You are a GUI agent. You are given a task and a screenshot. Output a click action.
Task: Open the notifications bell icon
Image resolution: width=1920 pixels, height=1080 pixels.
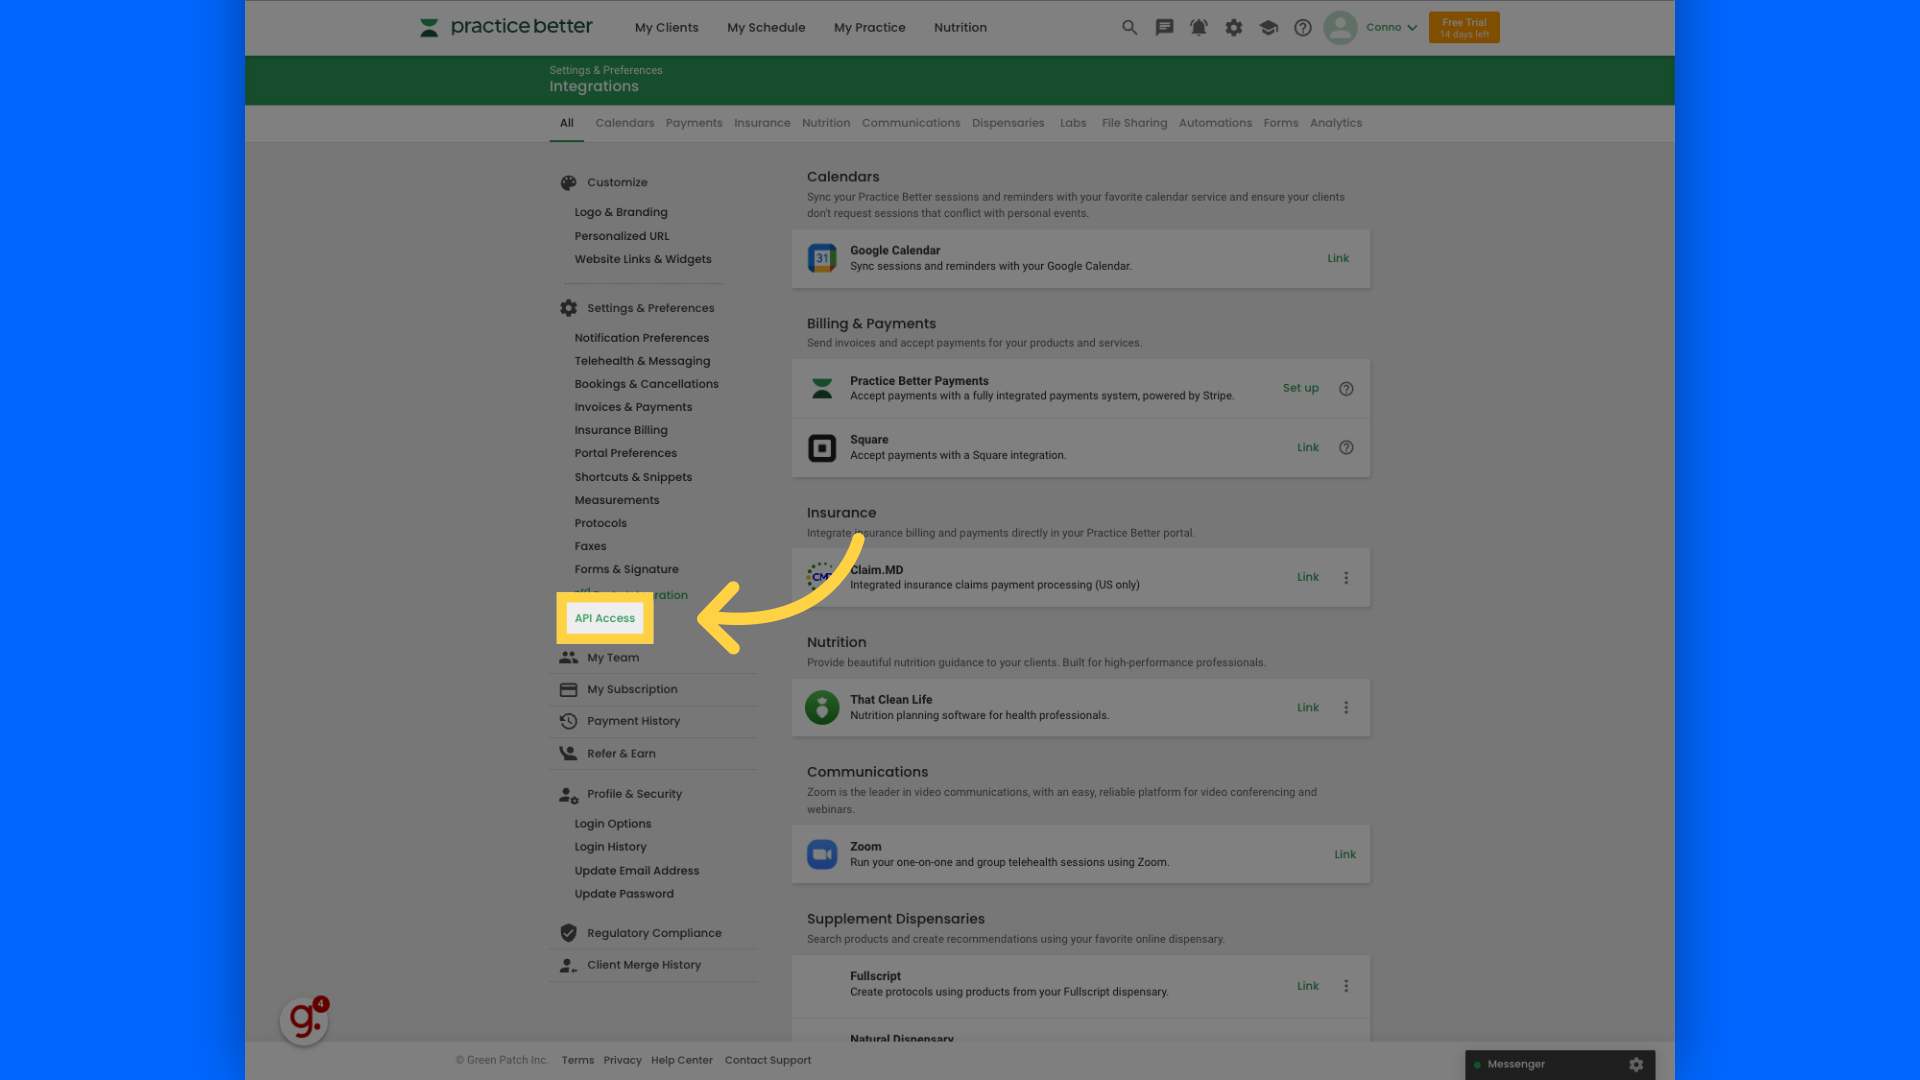(x=1198, y=28)
